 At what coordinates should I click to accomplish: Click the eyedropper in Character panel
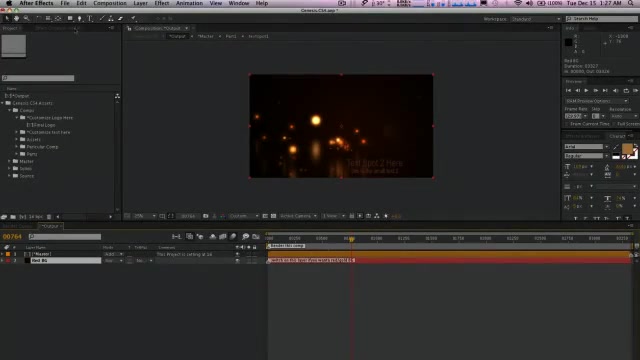[616, 147]
